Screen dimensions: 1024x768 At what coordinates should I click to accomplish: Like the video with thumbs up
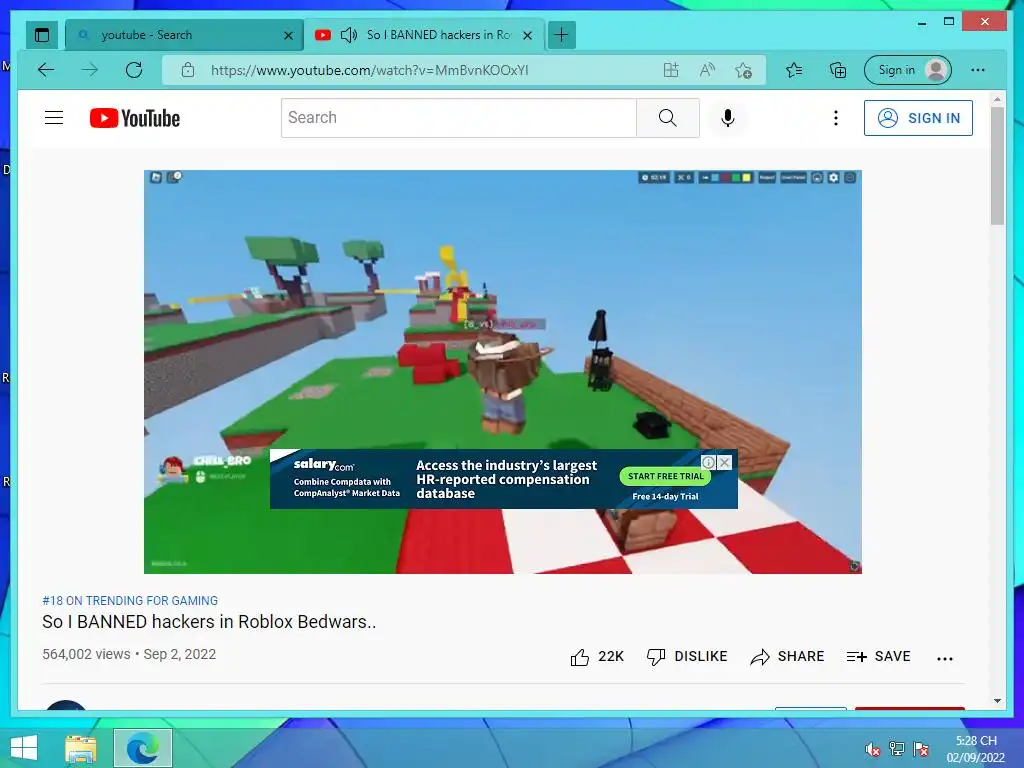tap(597, 656)
